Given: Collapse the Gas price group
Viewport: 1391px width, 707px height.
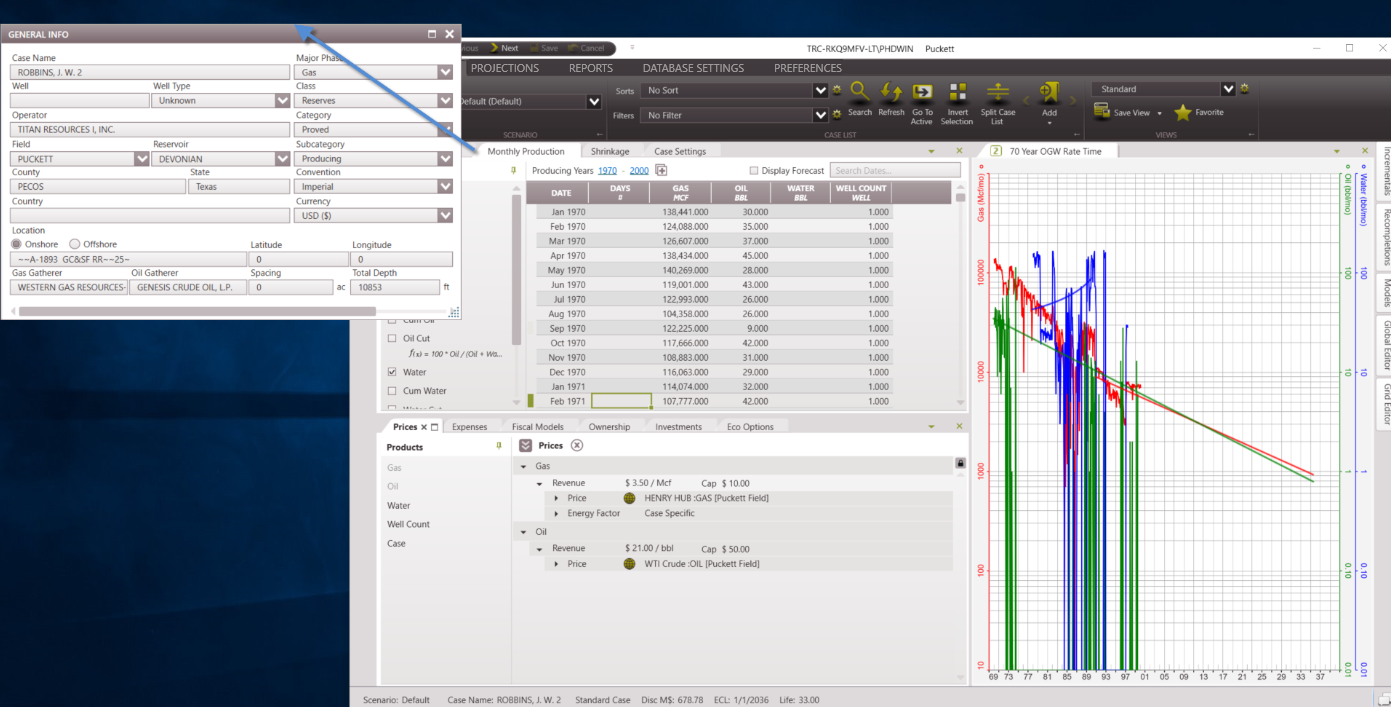Looking at the screenshot, I should pos(523,467).
